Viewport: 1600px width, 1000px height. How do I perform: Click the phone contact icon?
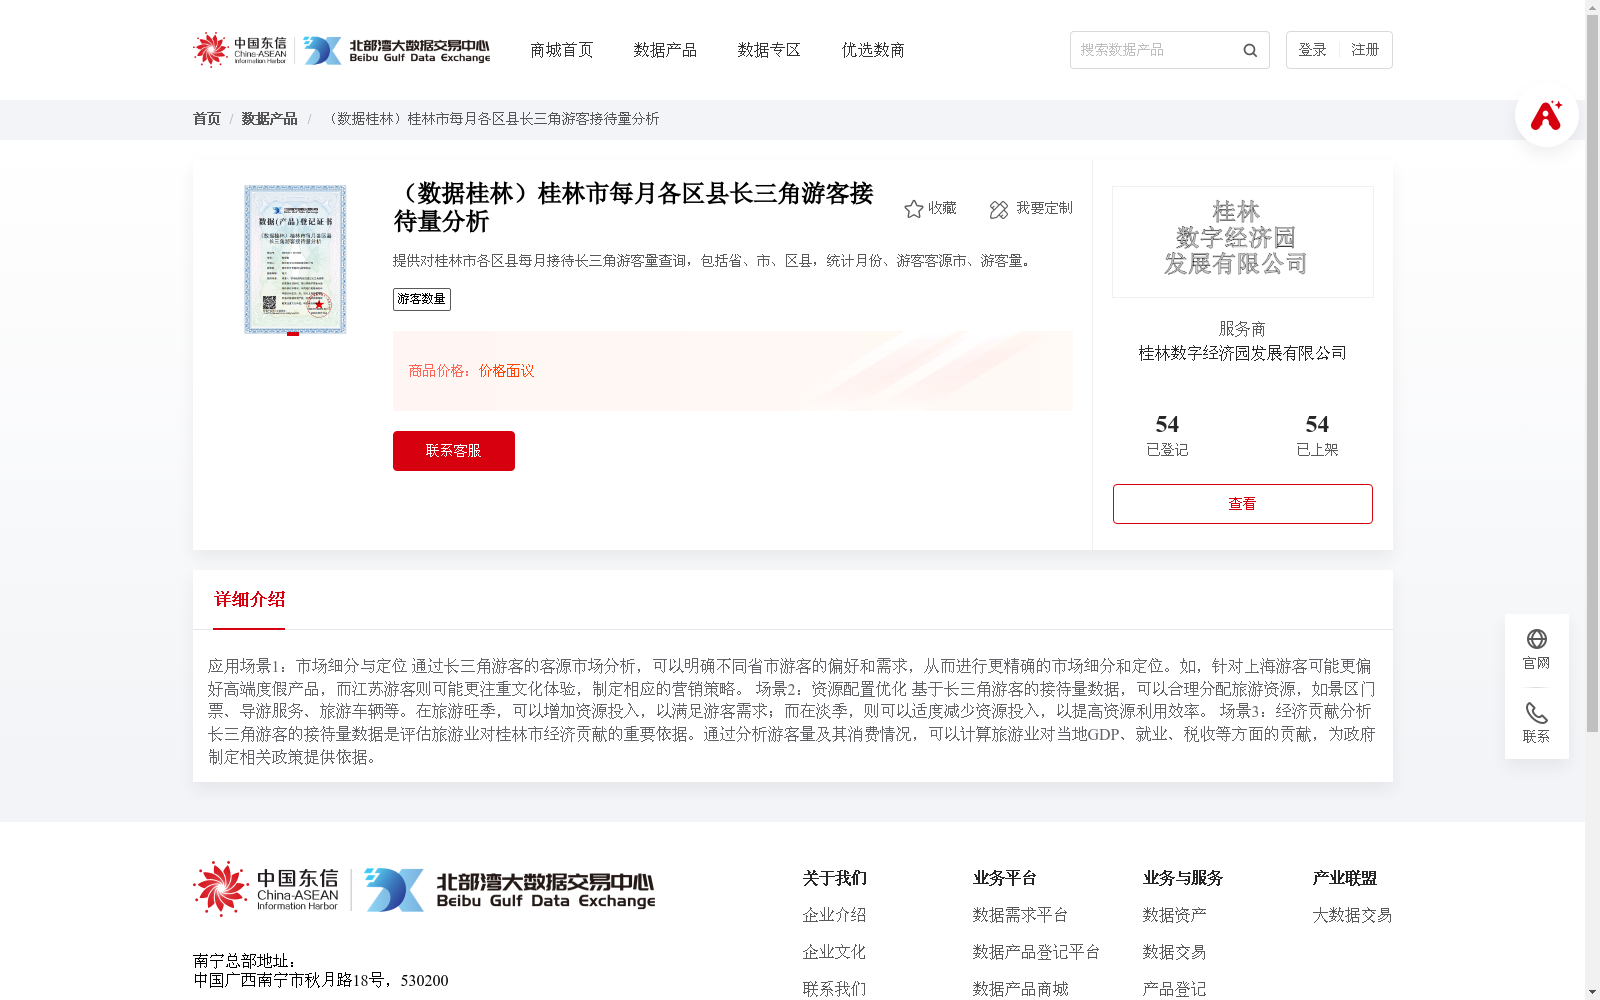(1537, 713)
